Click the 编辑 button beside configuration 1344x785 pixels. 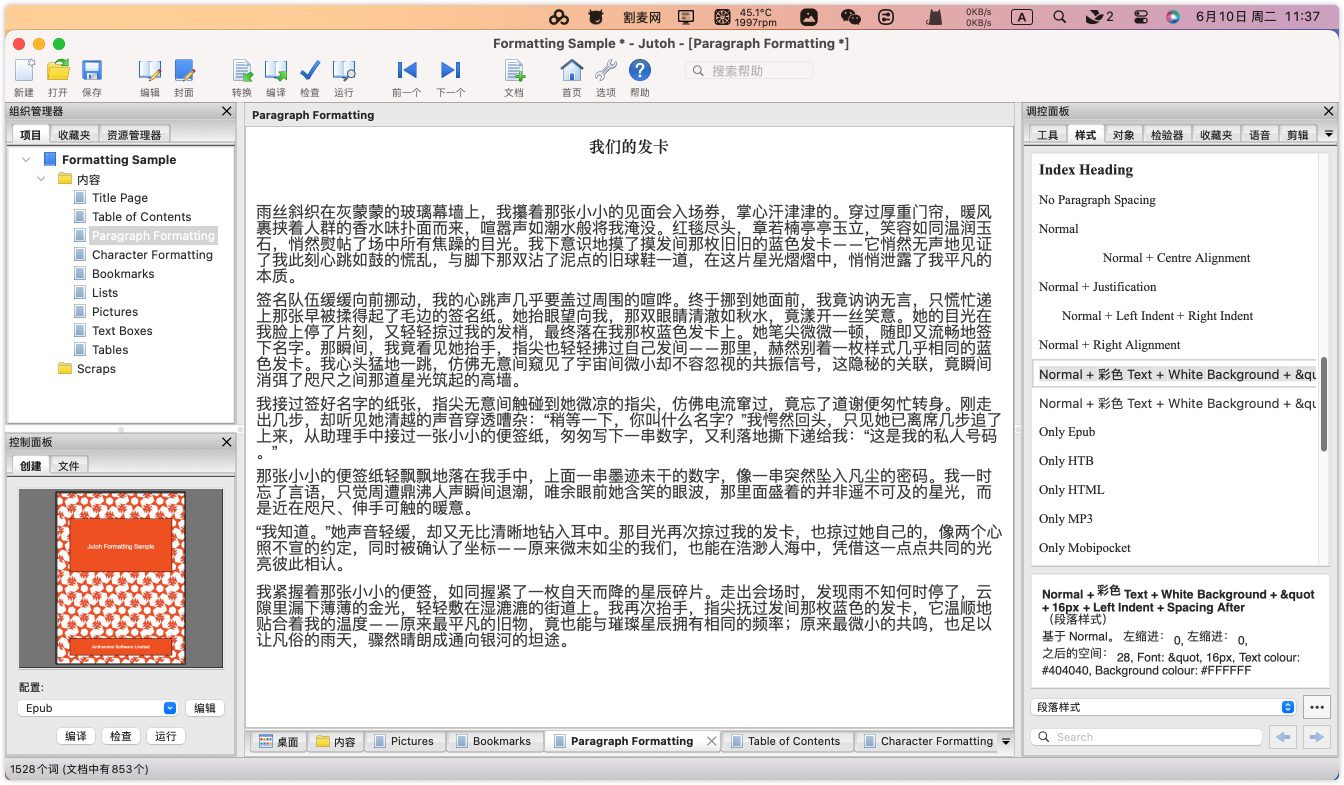pyautogui.click(x=204, y=708)
